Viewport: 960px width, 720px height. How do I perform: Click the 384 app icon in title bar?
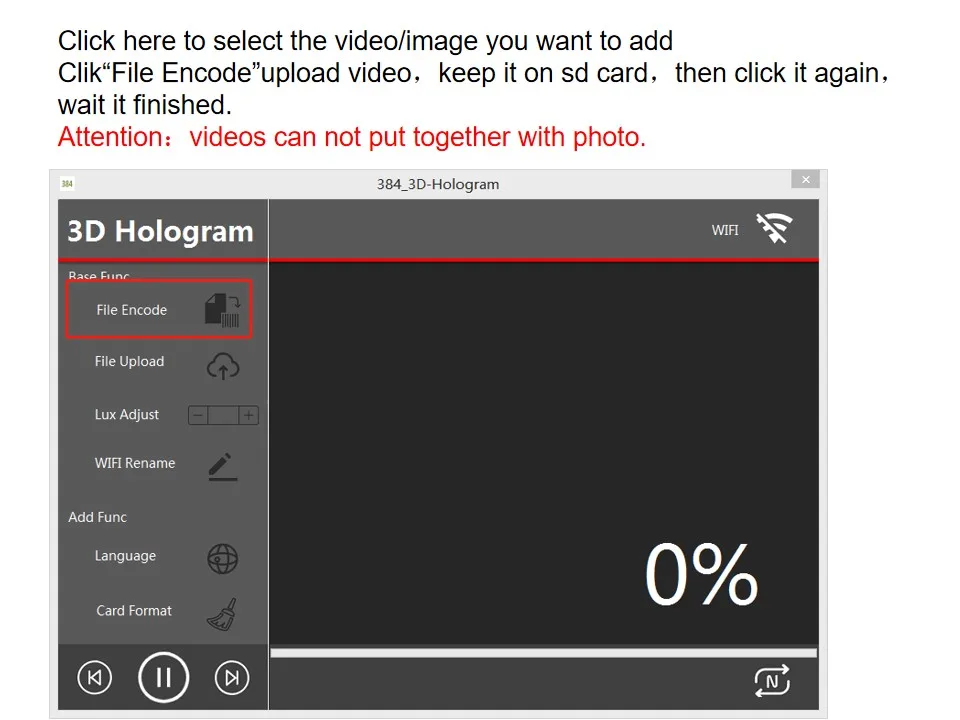click(67, 183)
